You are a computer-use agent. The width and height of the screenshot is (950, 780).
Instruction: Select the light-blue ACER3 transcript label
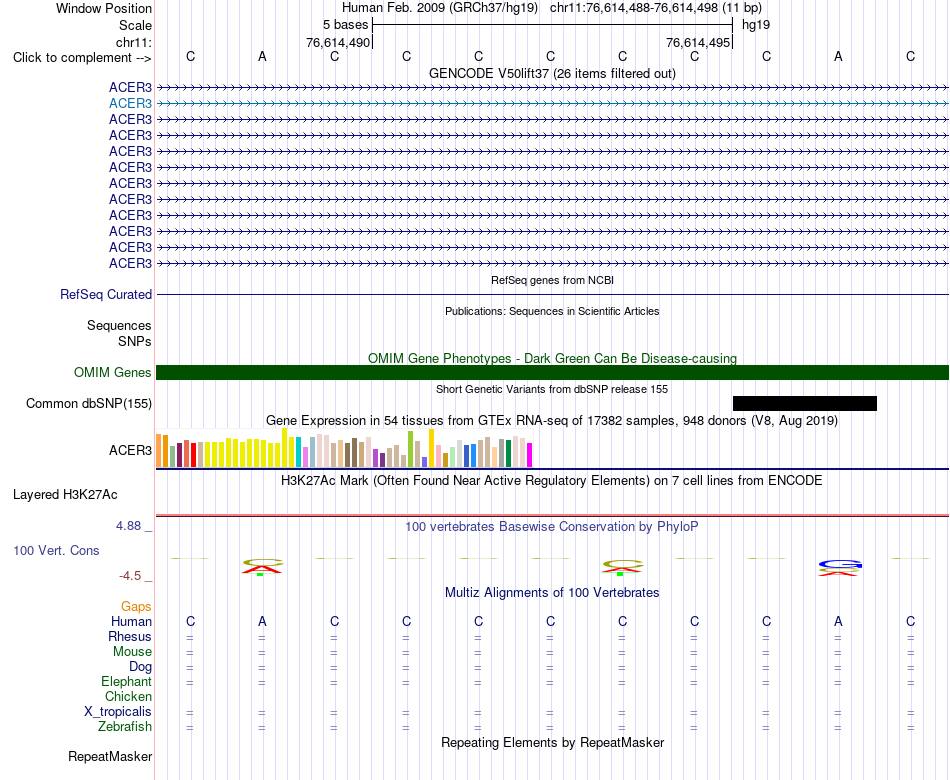[x=130, y=104]
